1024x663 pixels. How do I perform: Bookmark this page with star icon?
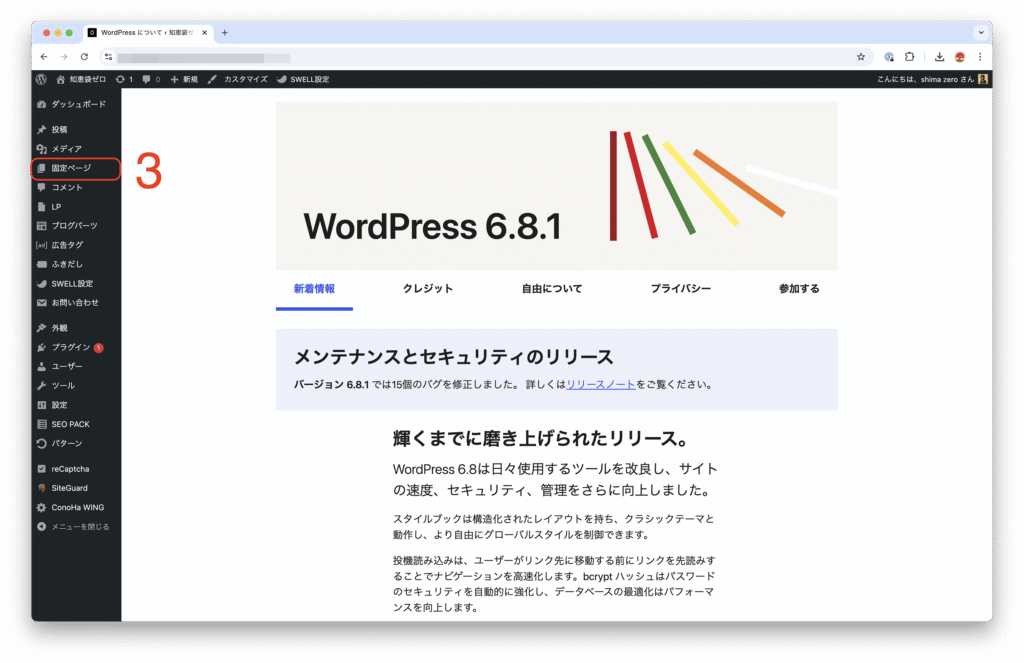[x=861, y=57]
